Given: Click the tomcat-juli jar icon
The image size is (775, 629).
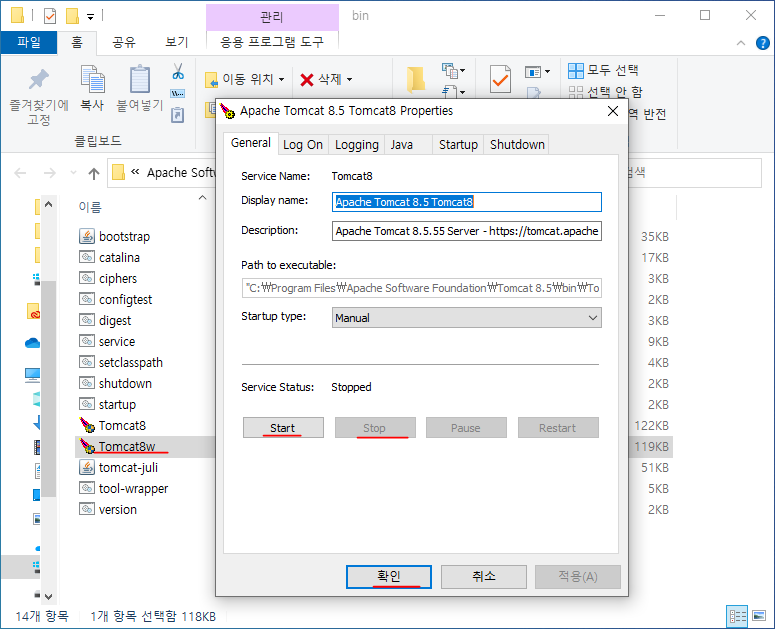Looking at the screenshot, I should pos(87,467).
